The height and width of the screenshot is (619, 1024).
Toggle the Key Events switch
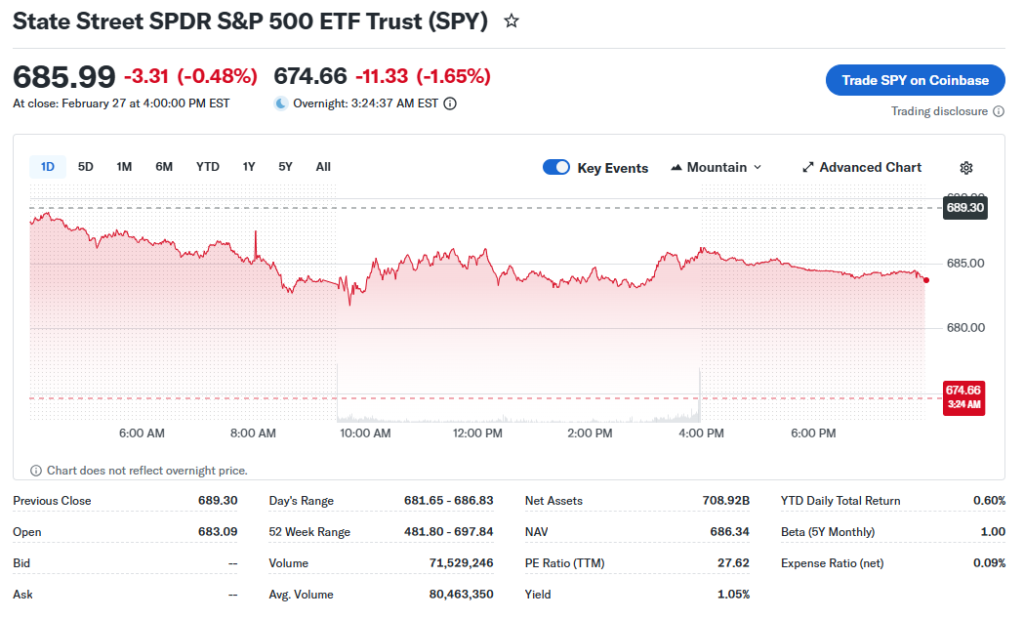(x=556, y=167)
